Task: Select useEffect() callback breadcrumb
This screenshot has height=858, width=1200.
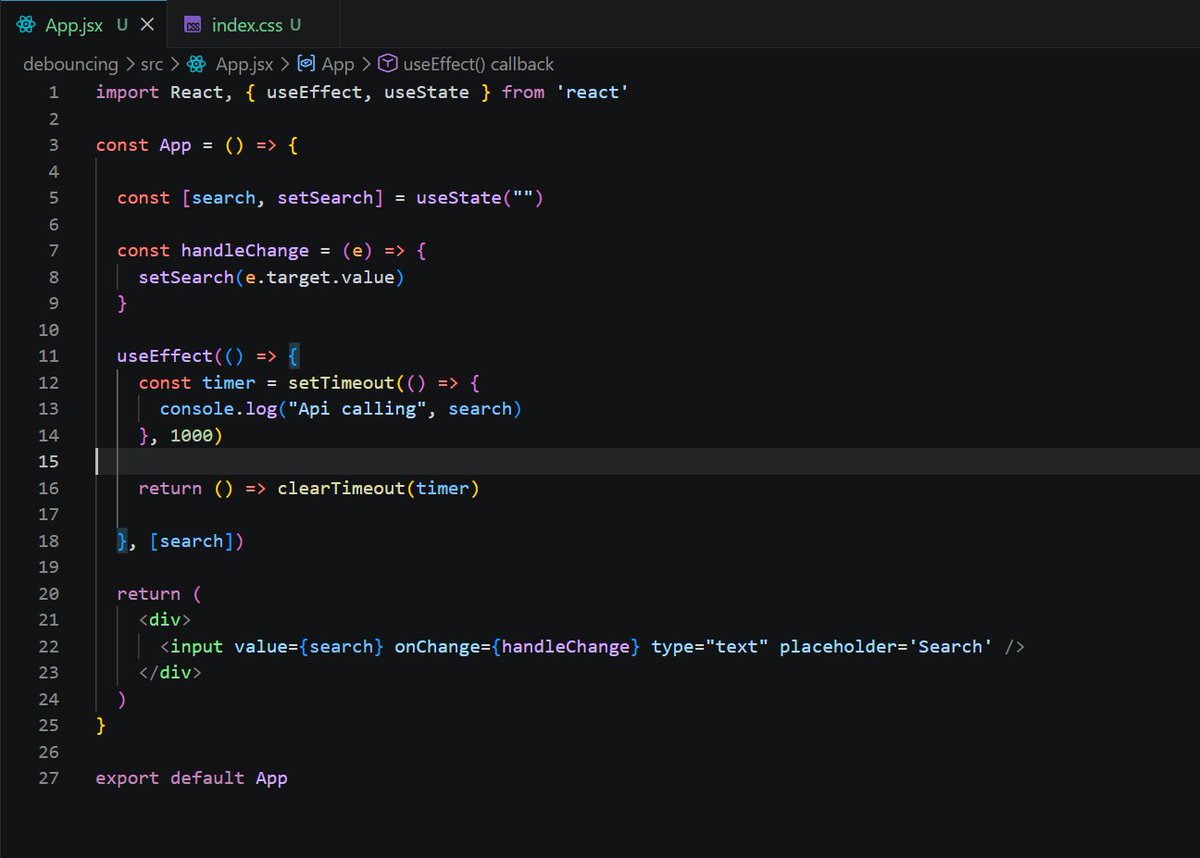Action: 478,64
